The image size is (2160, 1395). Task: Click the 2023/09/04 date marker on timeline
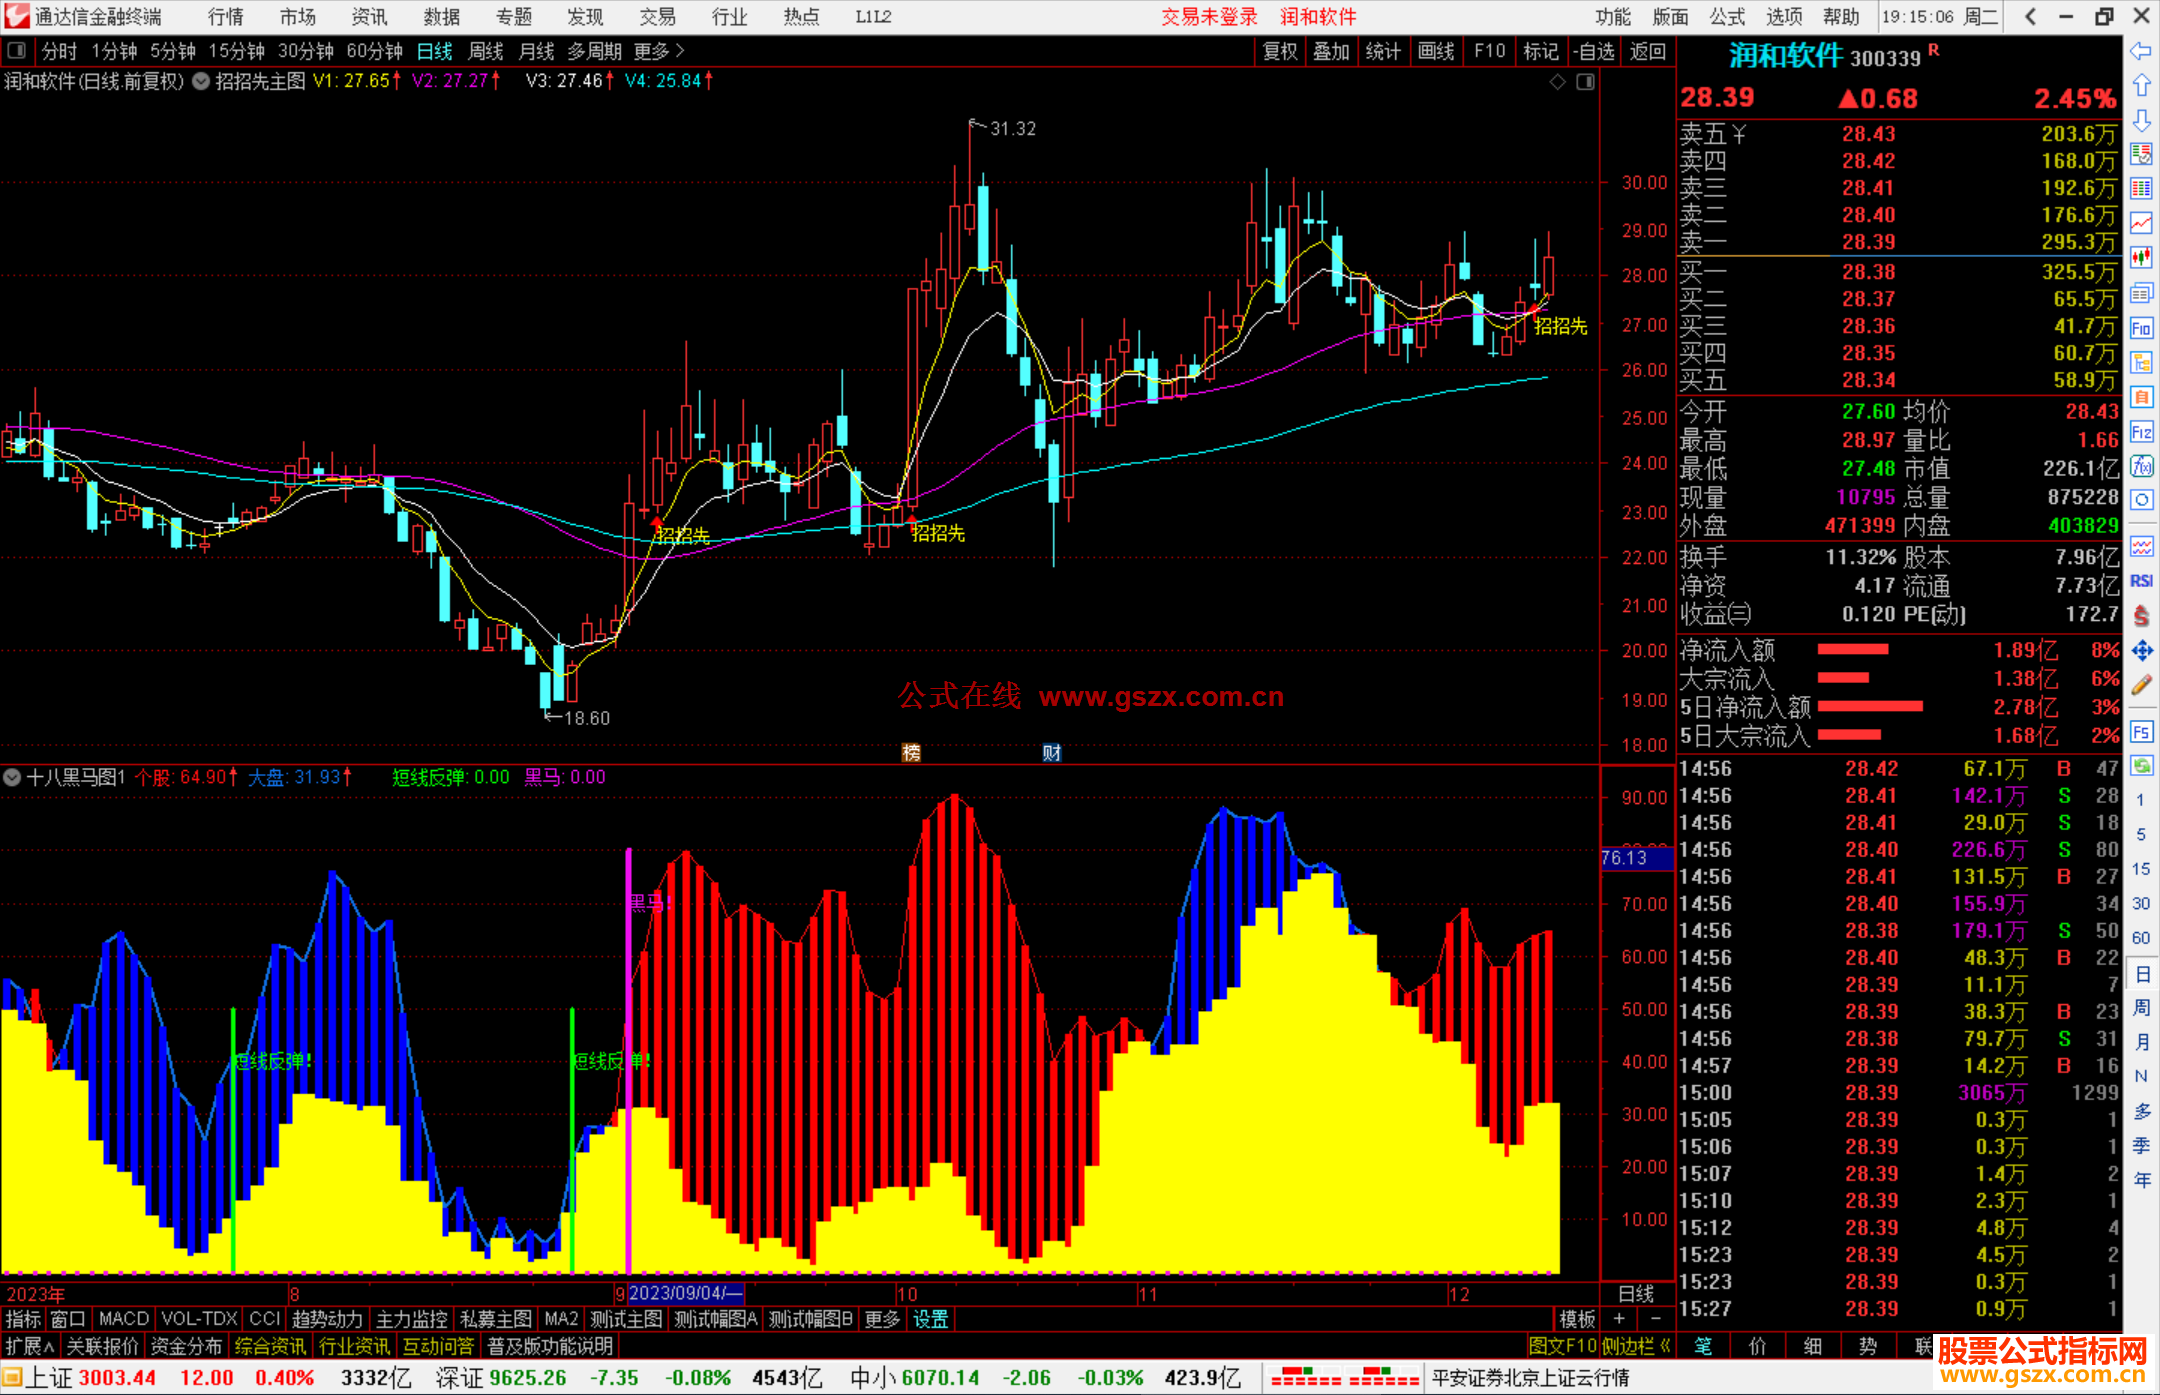(x=685, y=1293)
